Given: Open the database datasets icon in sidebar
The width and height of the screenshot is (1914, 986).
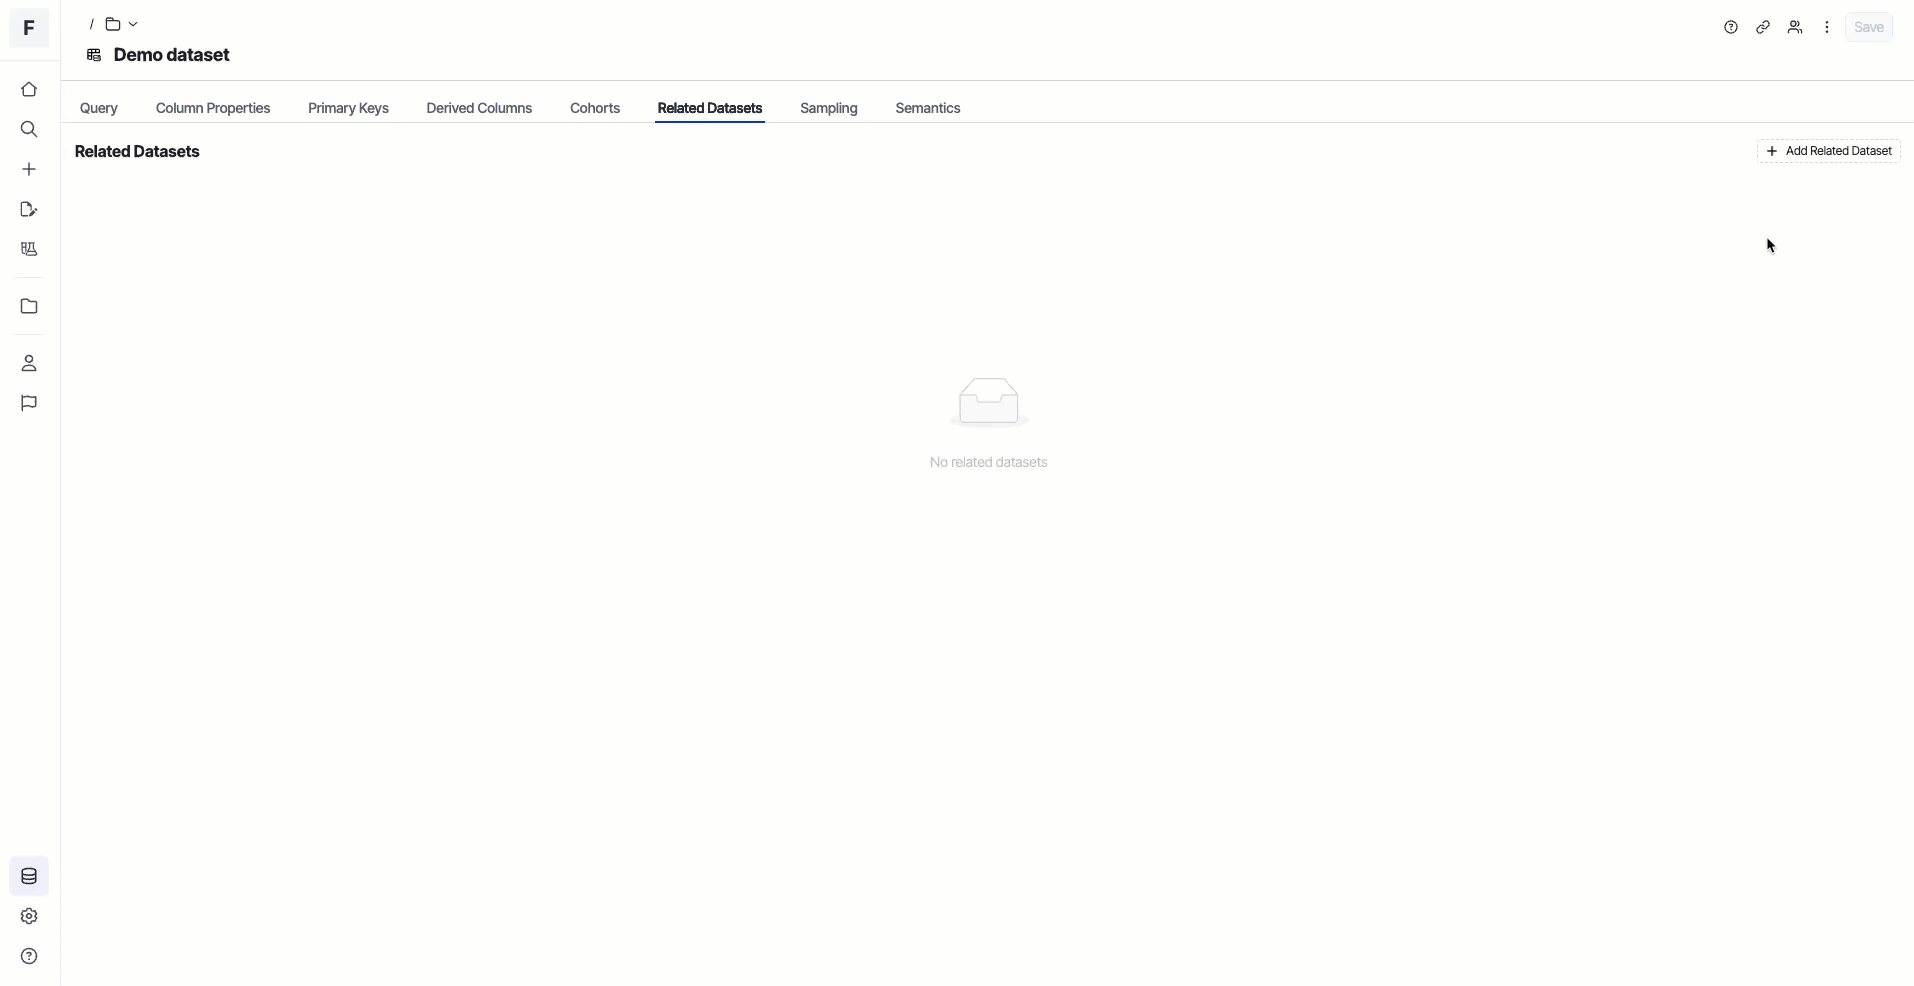Looking at the screenshot, I should point(29,877).
